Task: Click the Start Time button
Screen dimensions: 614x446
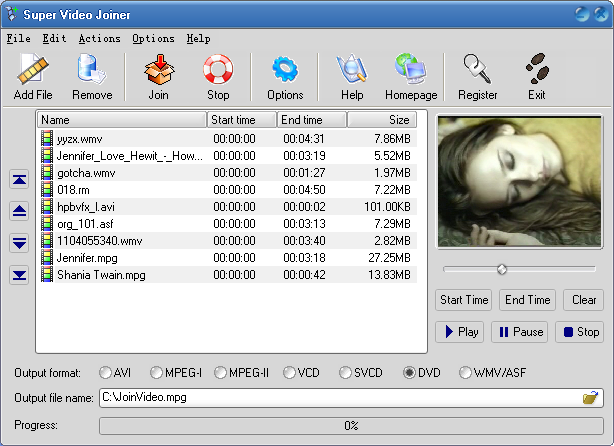Action: 464,300
